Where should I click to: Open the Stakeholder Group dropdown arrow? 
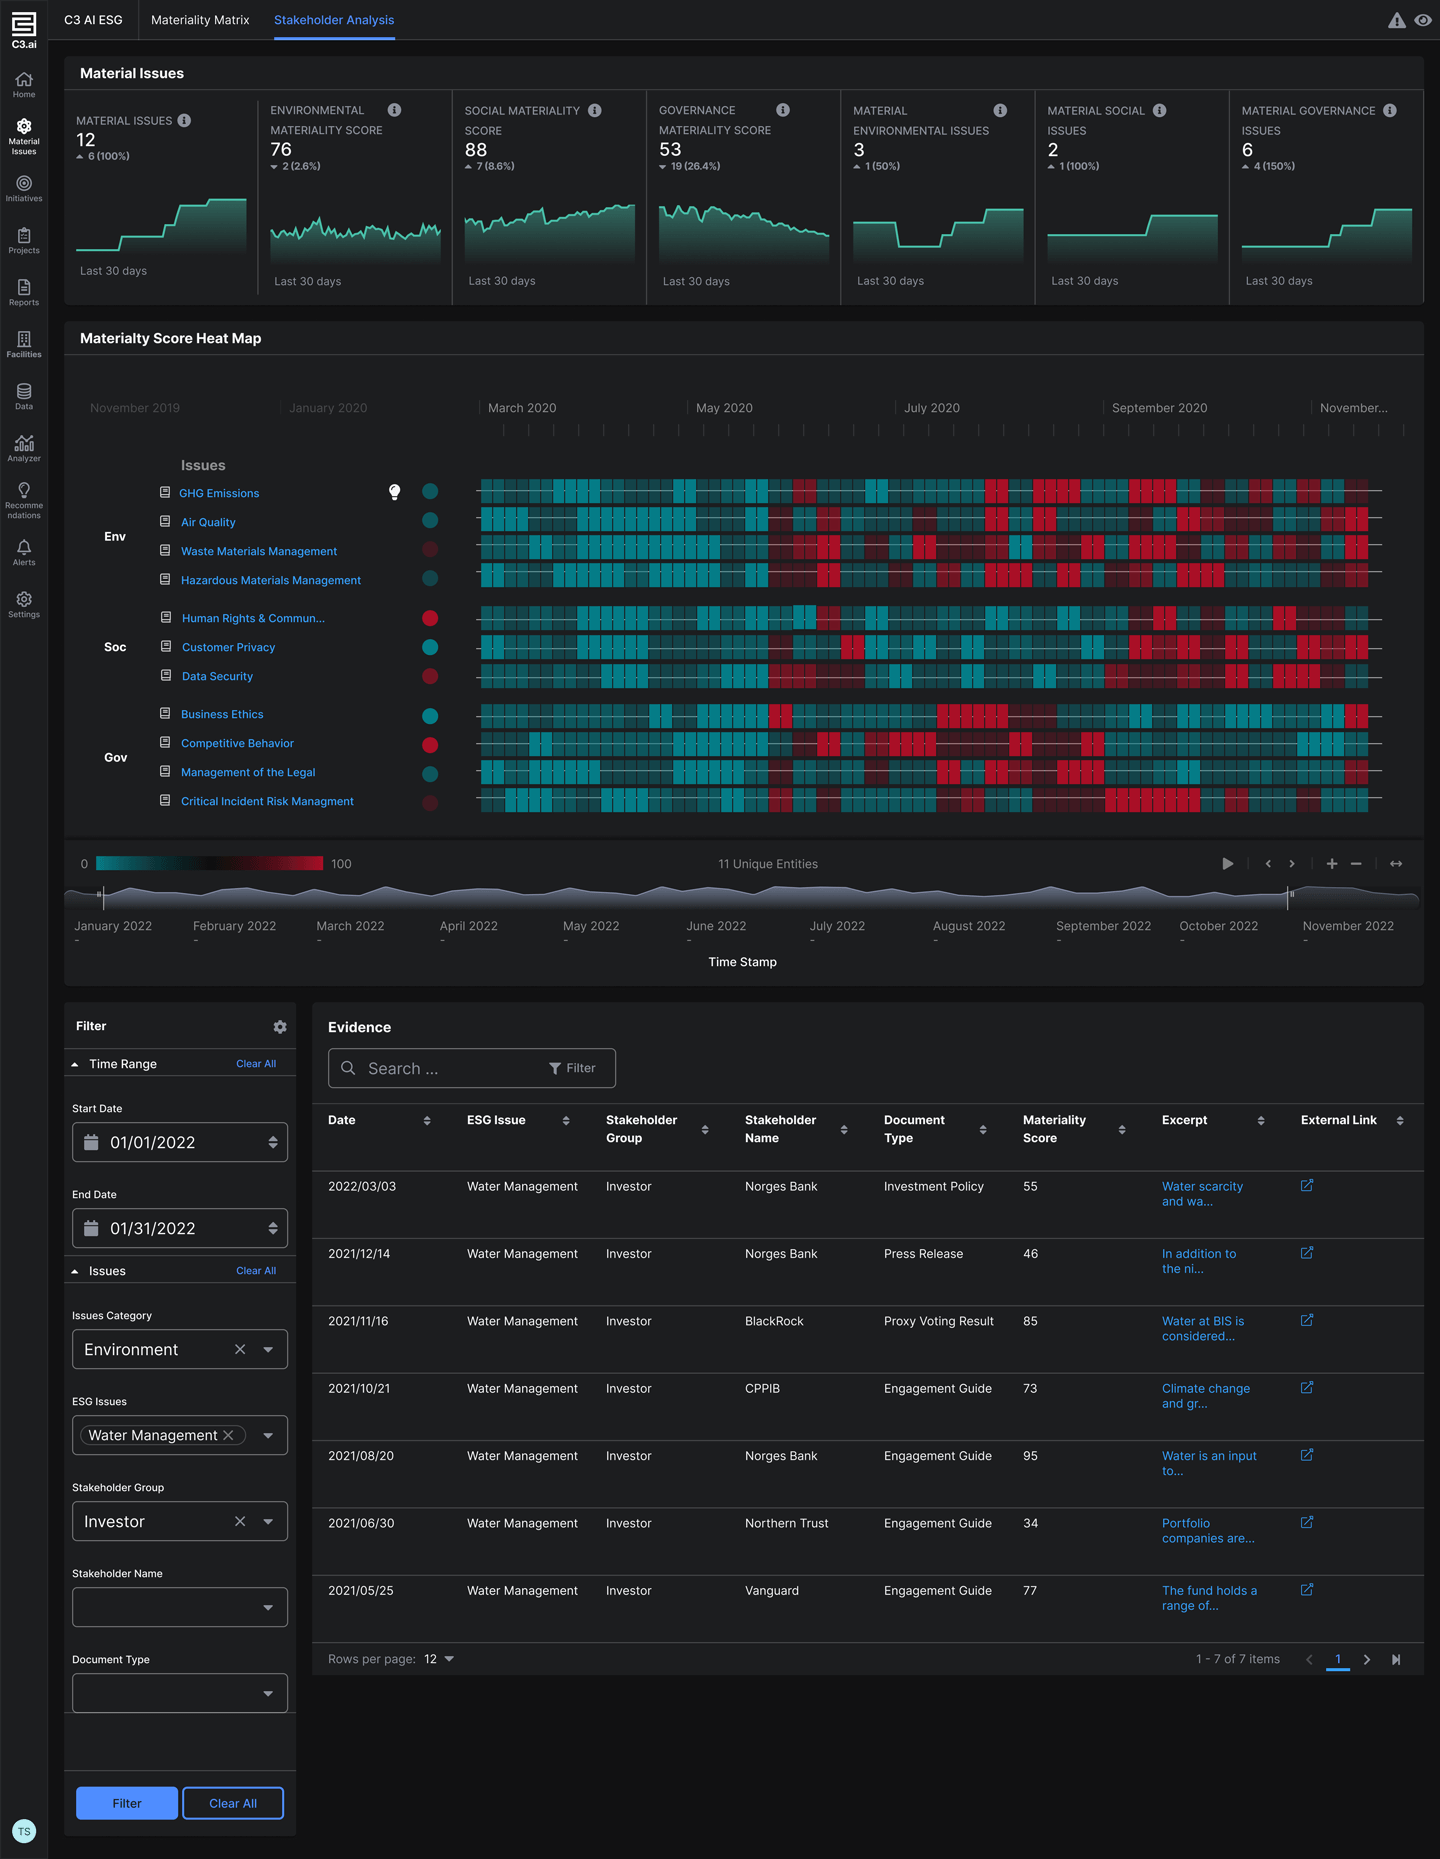pos(268,1521)
